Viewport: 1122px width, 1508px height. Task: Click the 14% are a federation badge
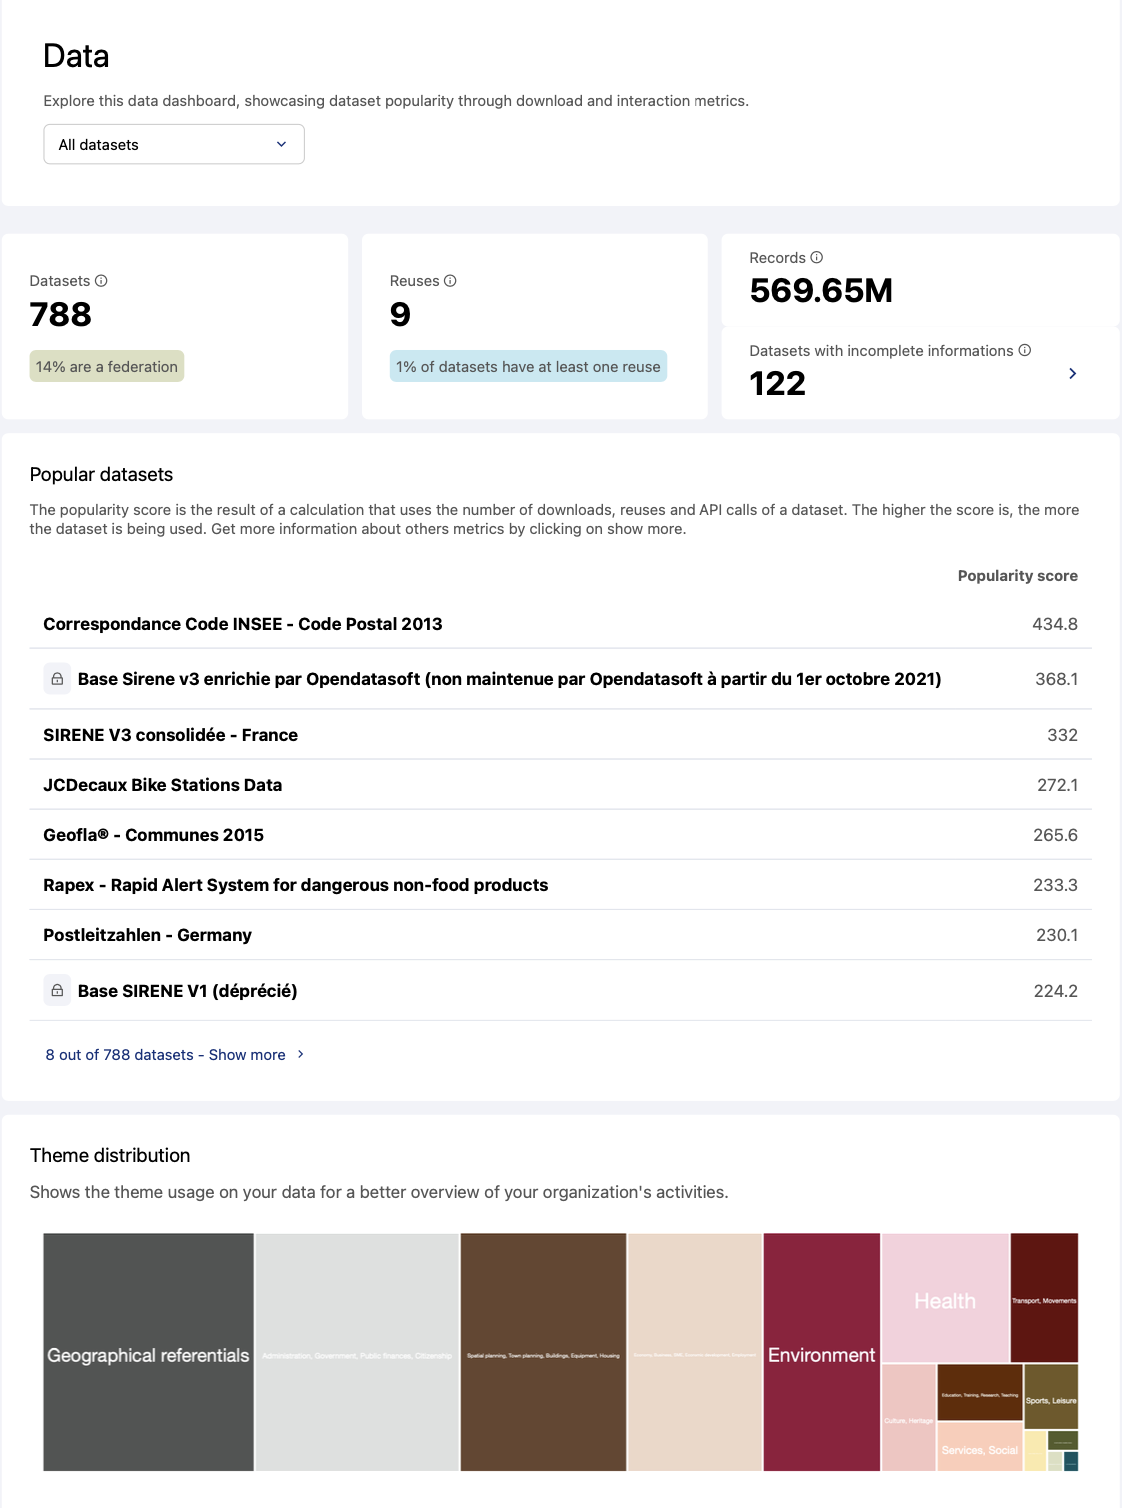tap(107, 367)
